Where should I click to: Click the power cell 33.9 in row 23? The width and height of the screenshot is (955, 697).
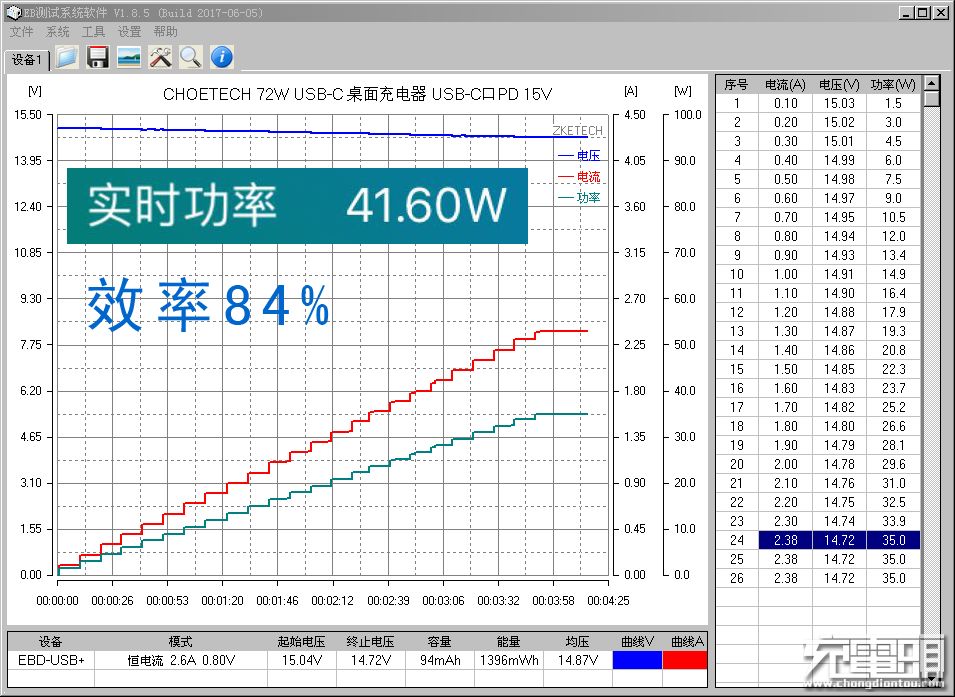tap(893, 521)
